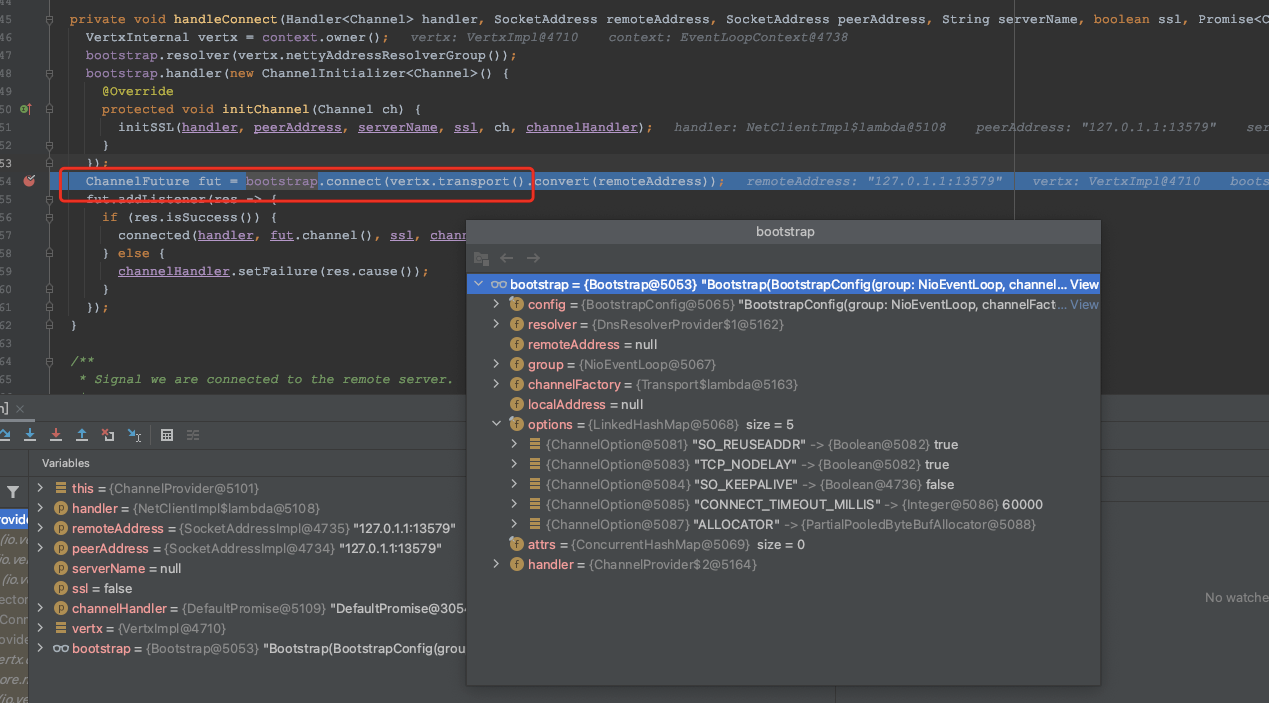Viewport: 1269px width, 703px height.
Task: Expand the vertx VertxImpl variable
Action: [40, 629]
